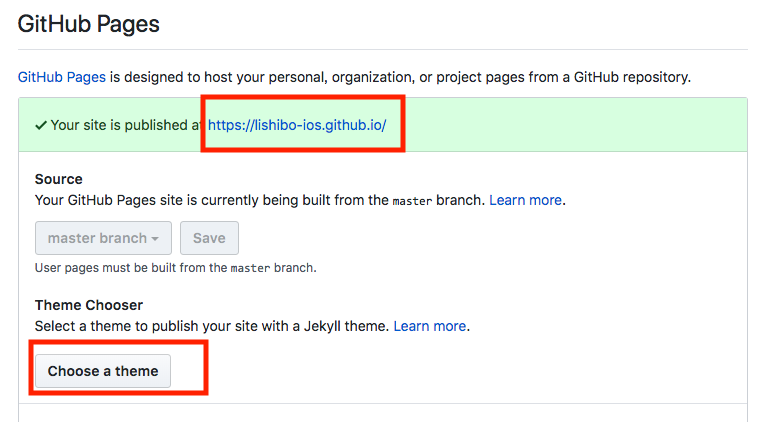Click the Choose a theme button
760x422 pixels.
[103, 371]
